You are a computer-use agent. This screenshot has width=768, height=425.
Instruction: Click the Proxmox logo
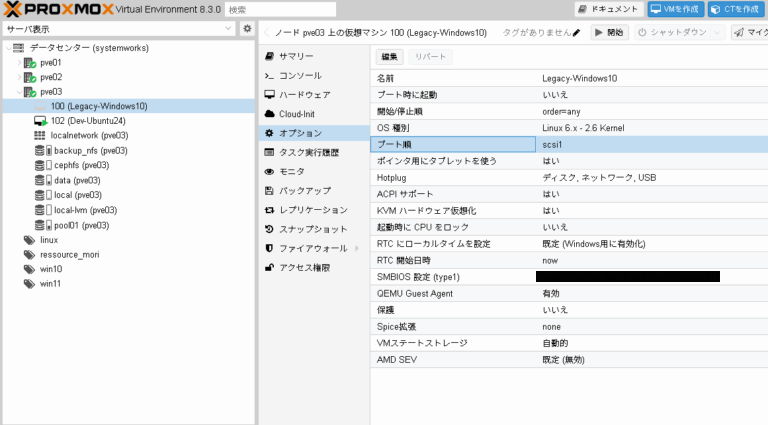[58, 9]
